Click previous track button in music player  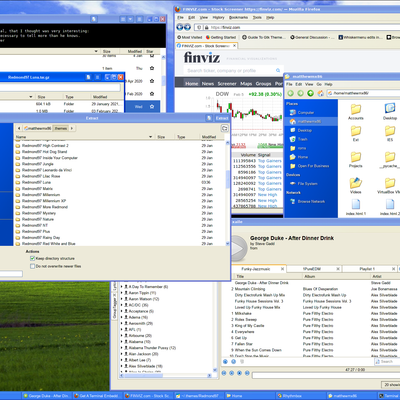coord(224,373)
